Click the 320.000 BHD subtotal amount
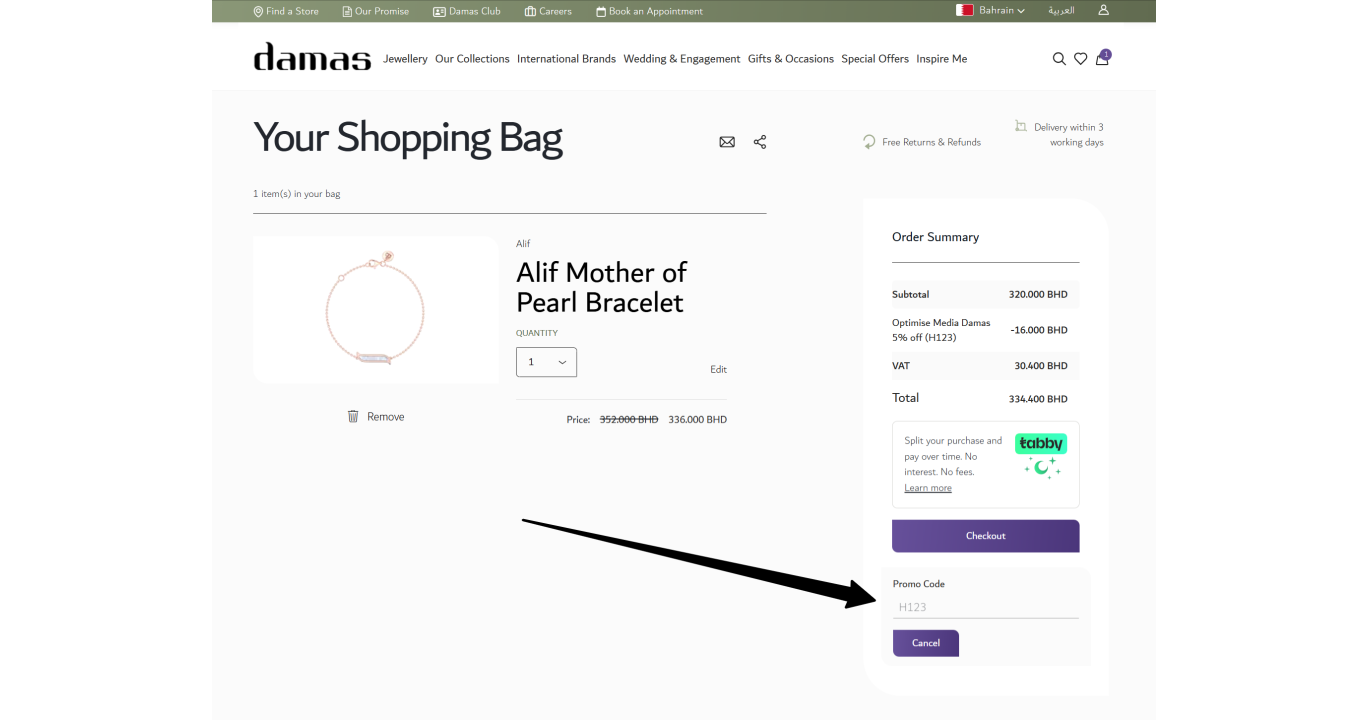 [1038, 295]
